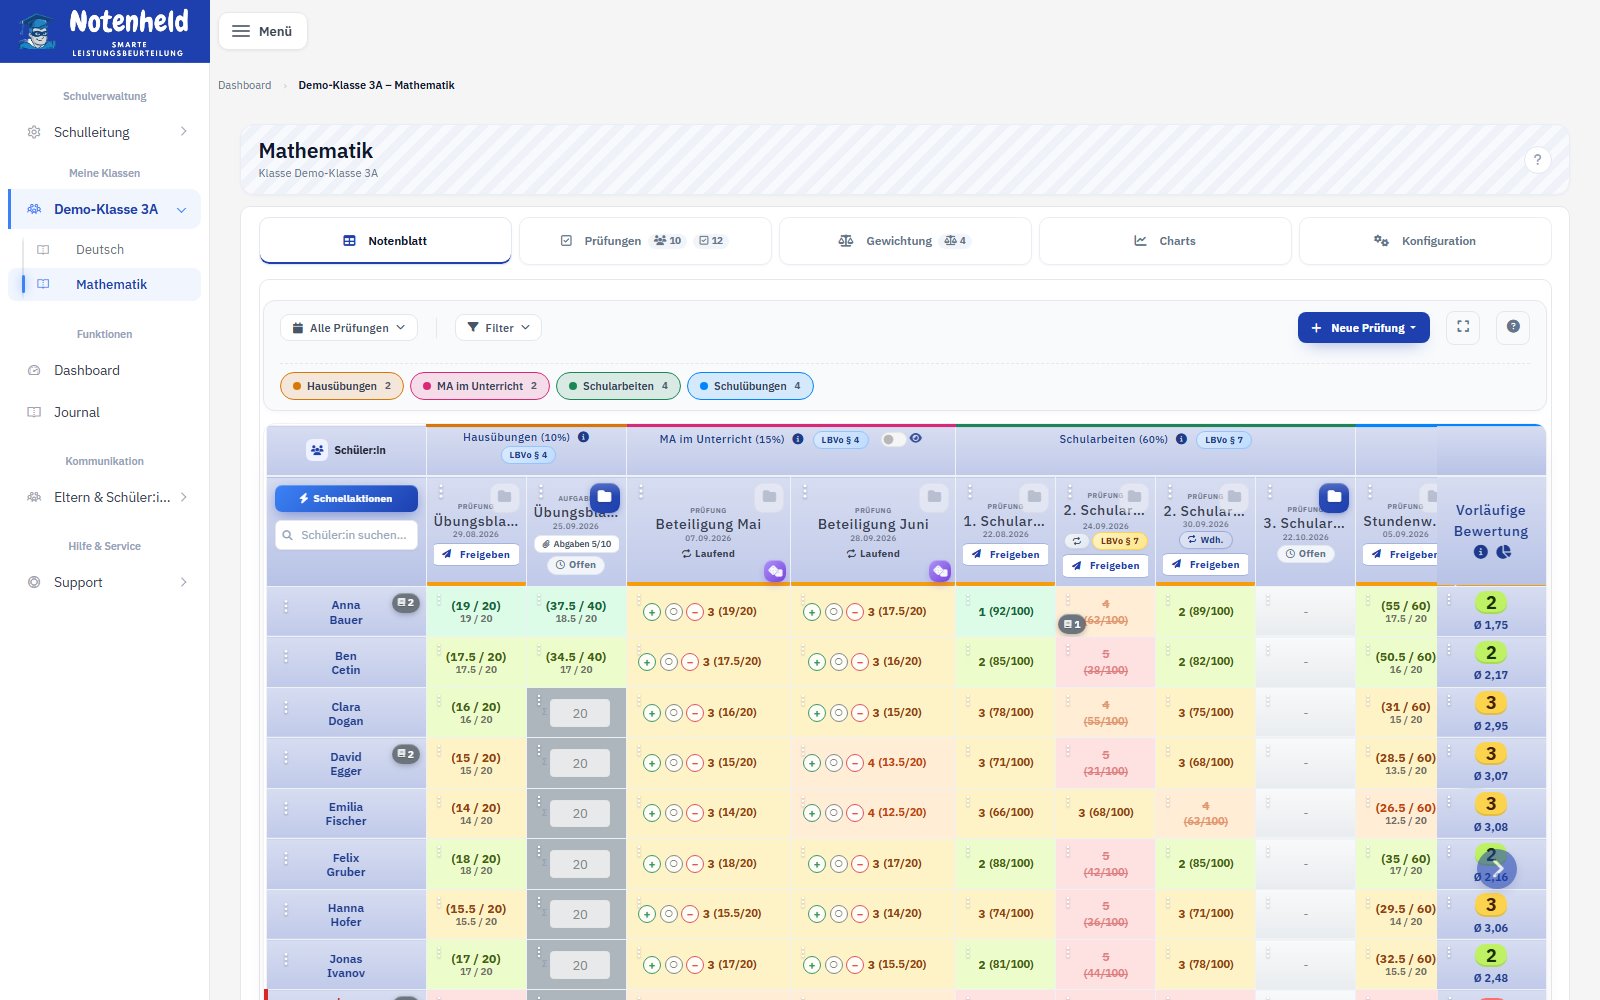Image resolution: width=1600 pixels, height=1000 pixels.
Task: Open the pie chart icon under Vorläufige Bewertung
Action: point(1503,552)
